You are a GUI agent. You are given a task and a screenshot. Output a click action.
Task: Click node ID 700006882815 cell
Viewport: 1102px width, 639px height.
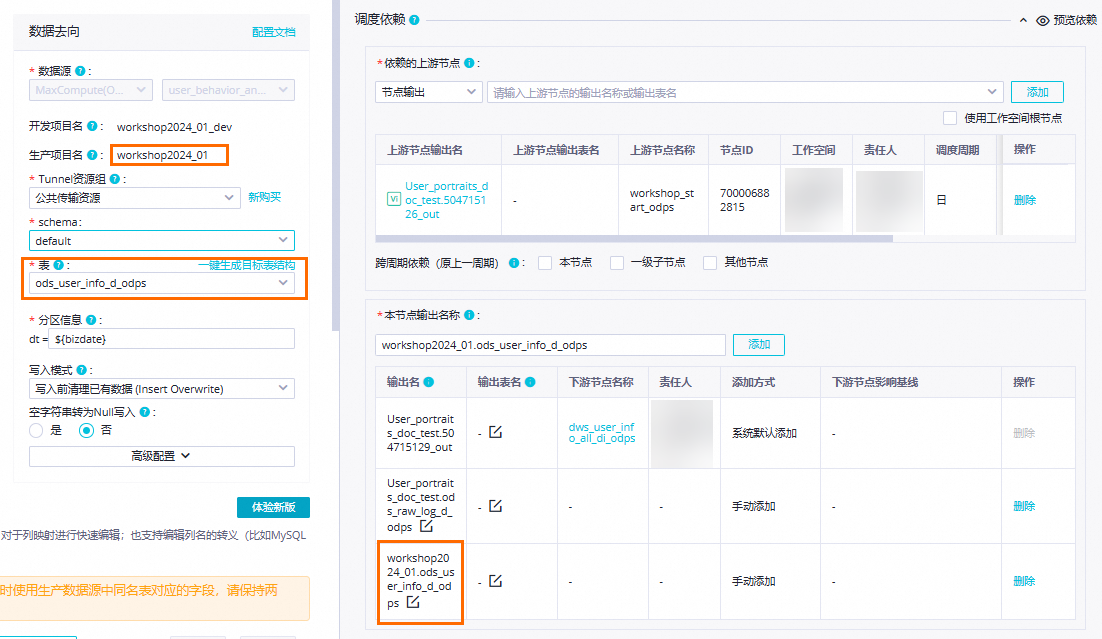tap(744, 200)
